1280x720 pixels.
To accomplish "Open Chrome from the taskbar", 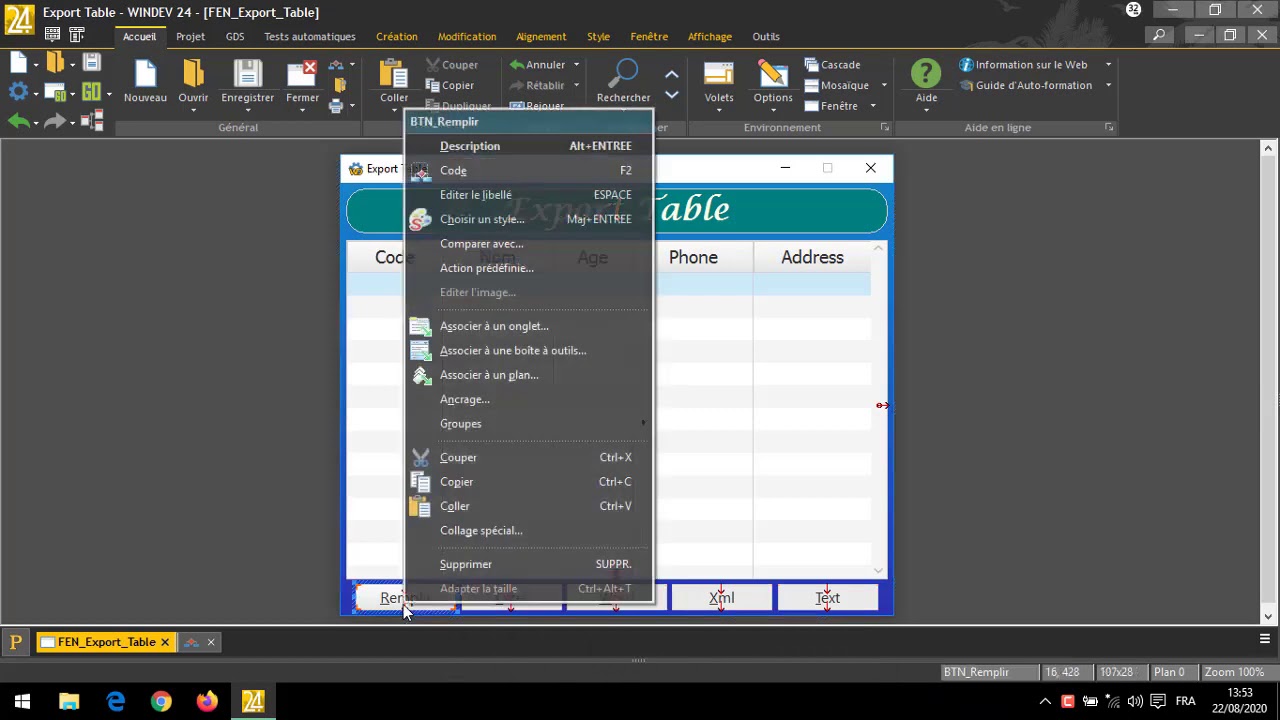I will click(x=161, y=701).
